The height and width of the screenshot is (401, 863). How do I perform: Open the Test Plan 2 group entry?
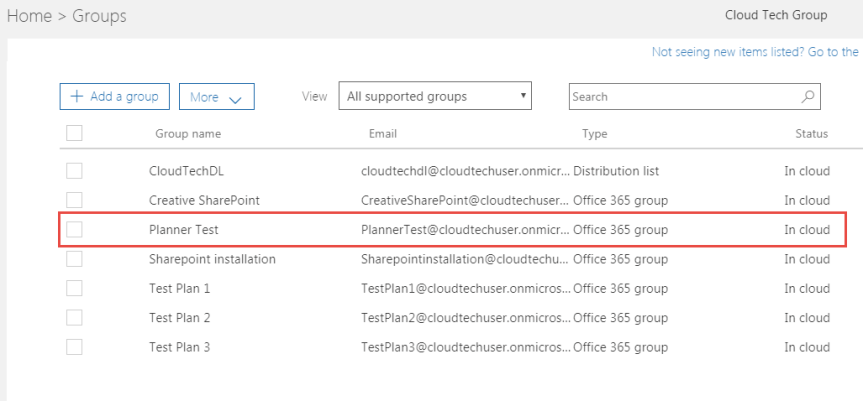tap(179, 318)
